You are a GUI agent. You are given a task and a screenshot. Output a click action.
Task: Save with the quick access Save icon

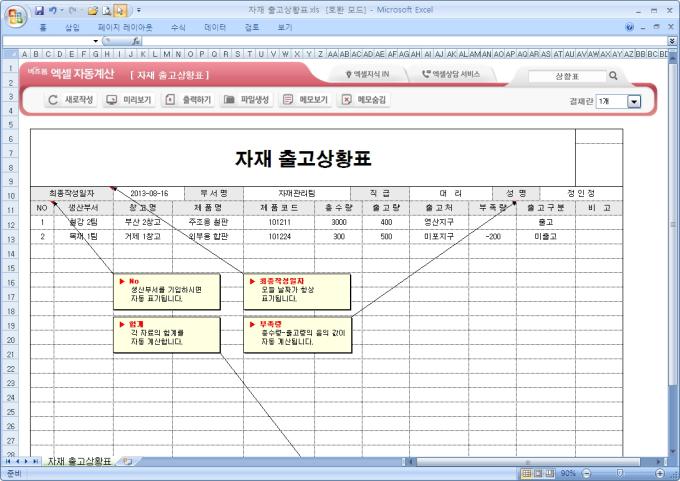[39, 10]
